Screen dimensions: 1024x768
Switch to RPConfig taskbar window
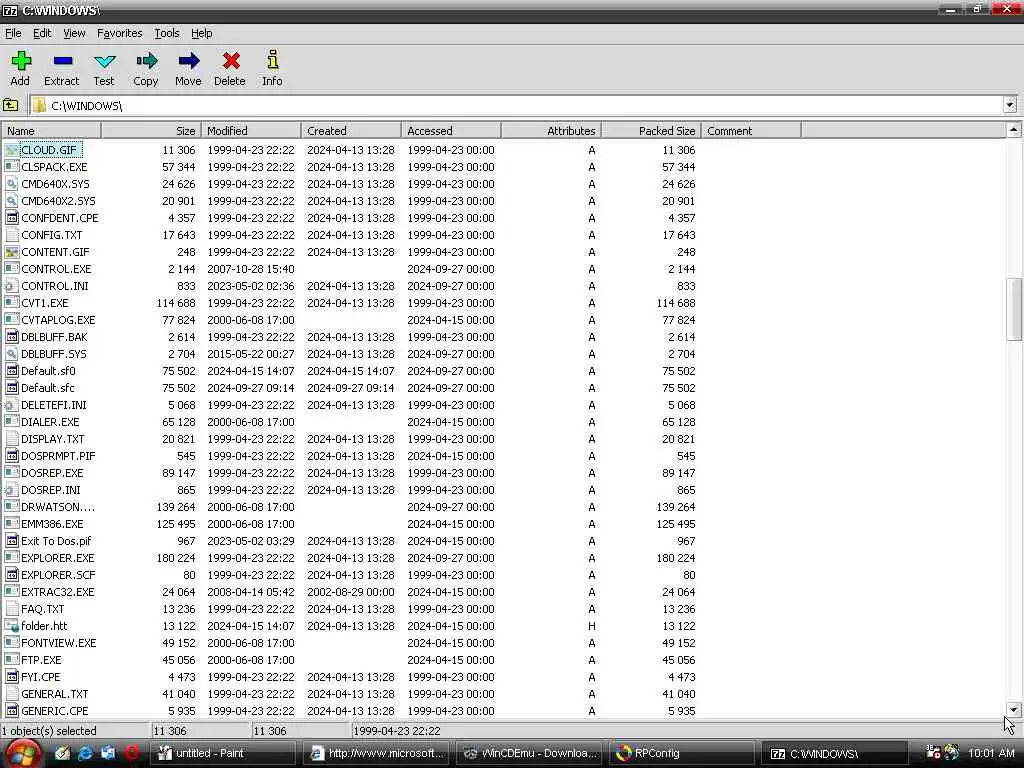682,754
